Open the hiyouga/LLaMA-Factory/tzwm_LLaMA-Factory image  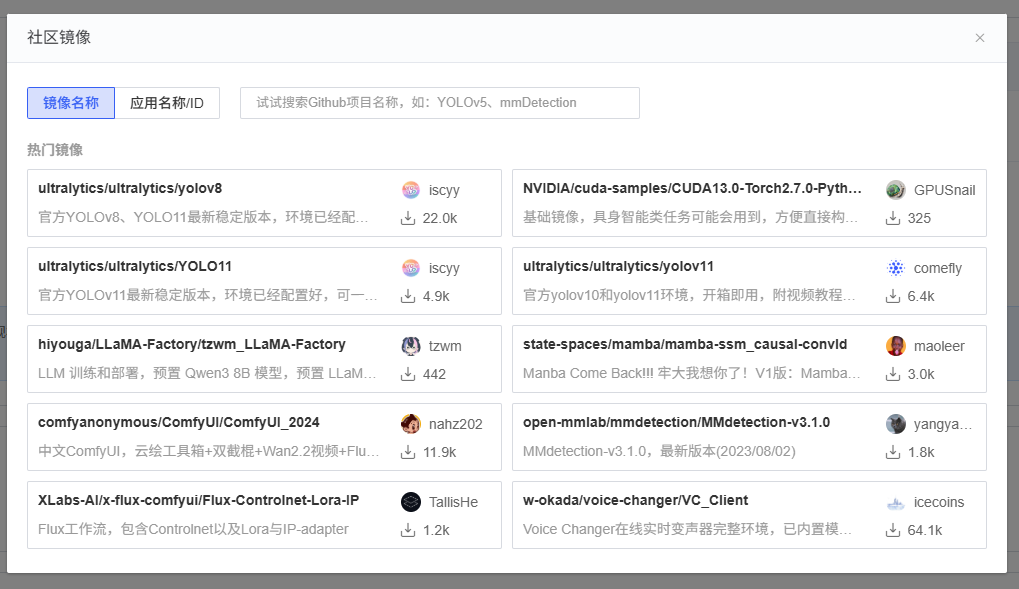pyautogui.click(x=264, y=359)
